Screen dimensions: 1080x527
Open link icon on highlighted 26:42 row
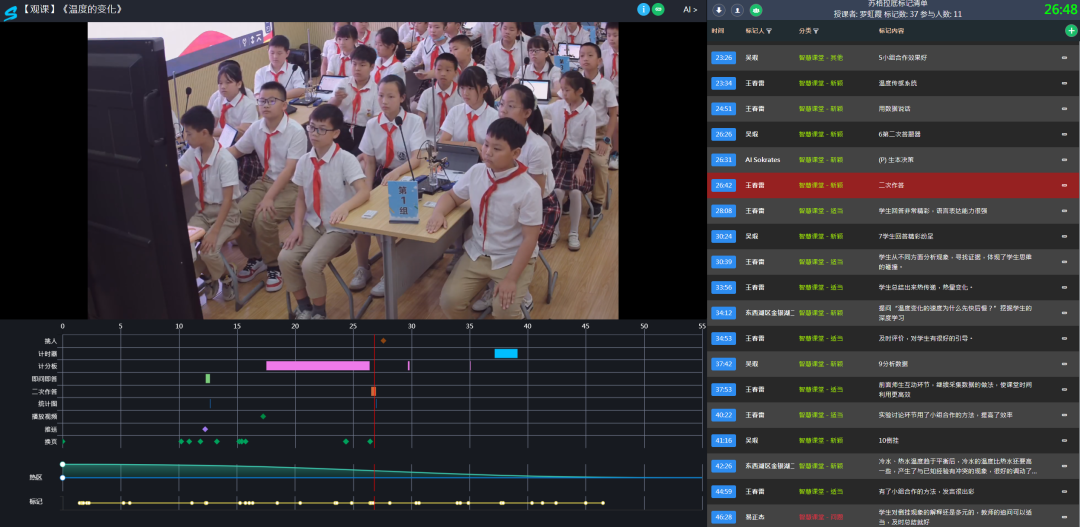pos(1064,185)
